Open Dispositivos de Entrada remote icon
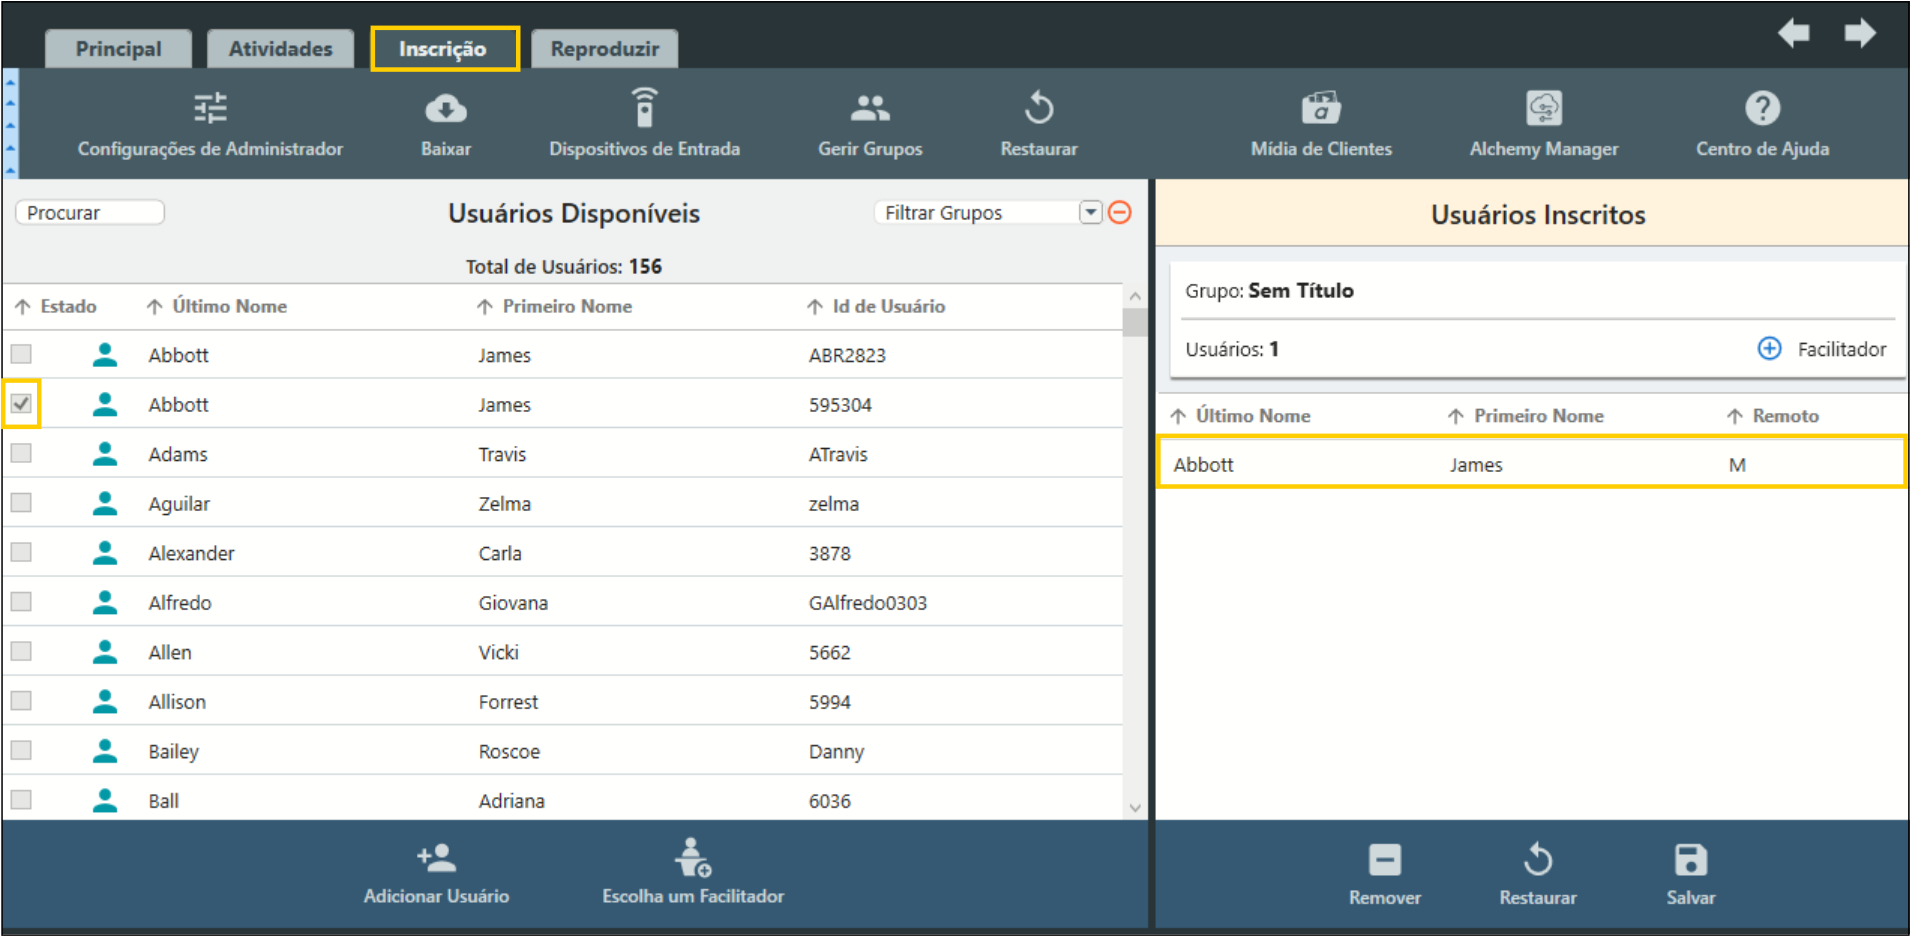This screenshot has width=1910, height=936. click(644, 108)
